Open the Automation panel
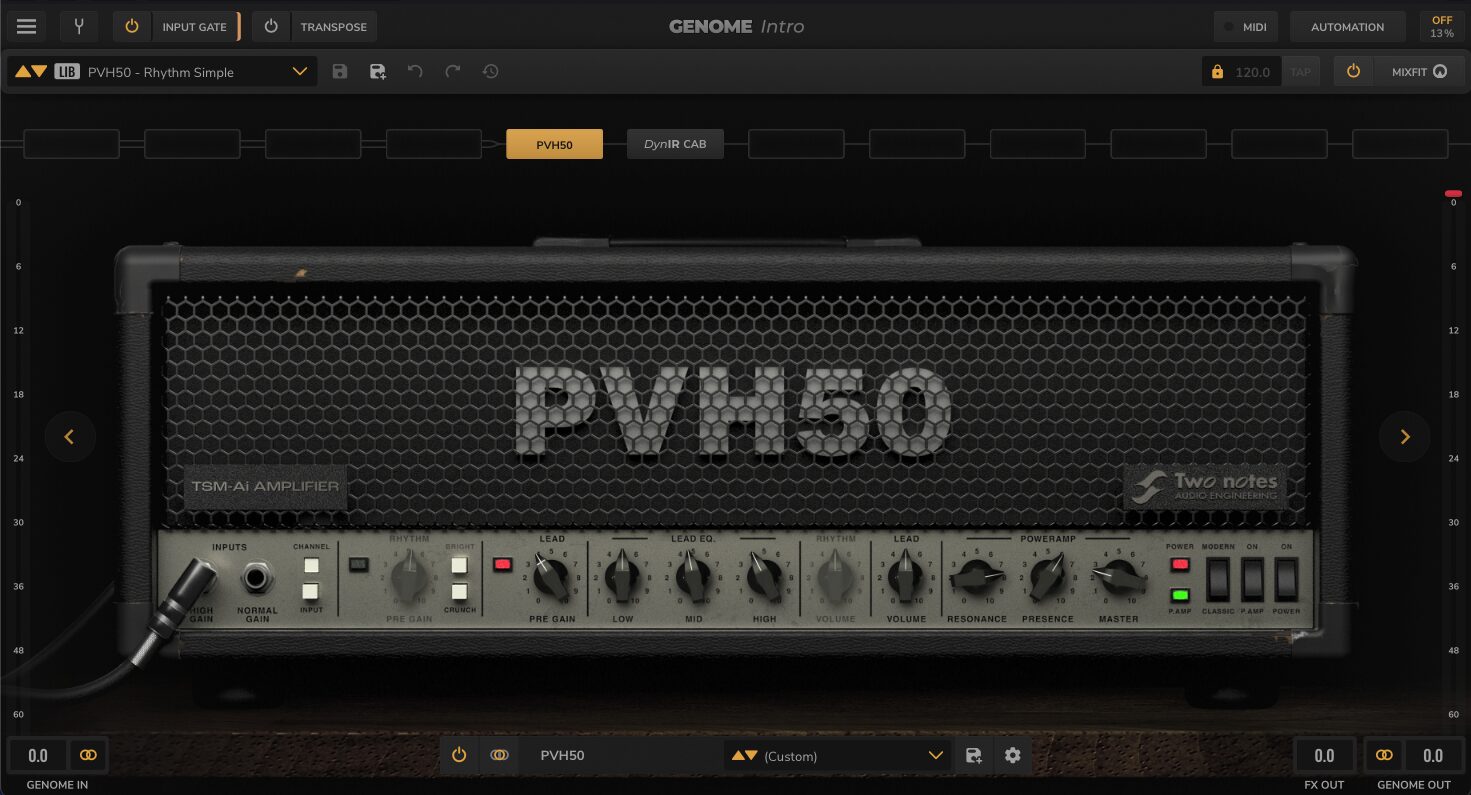This screenshot has width=1471, height=795. point(1348,27)
